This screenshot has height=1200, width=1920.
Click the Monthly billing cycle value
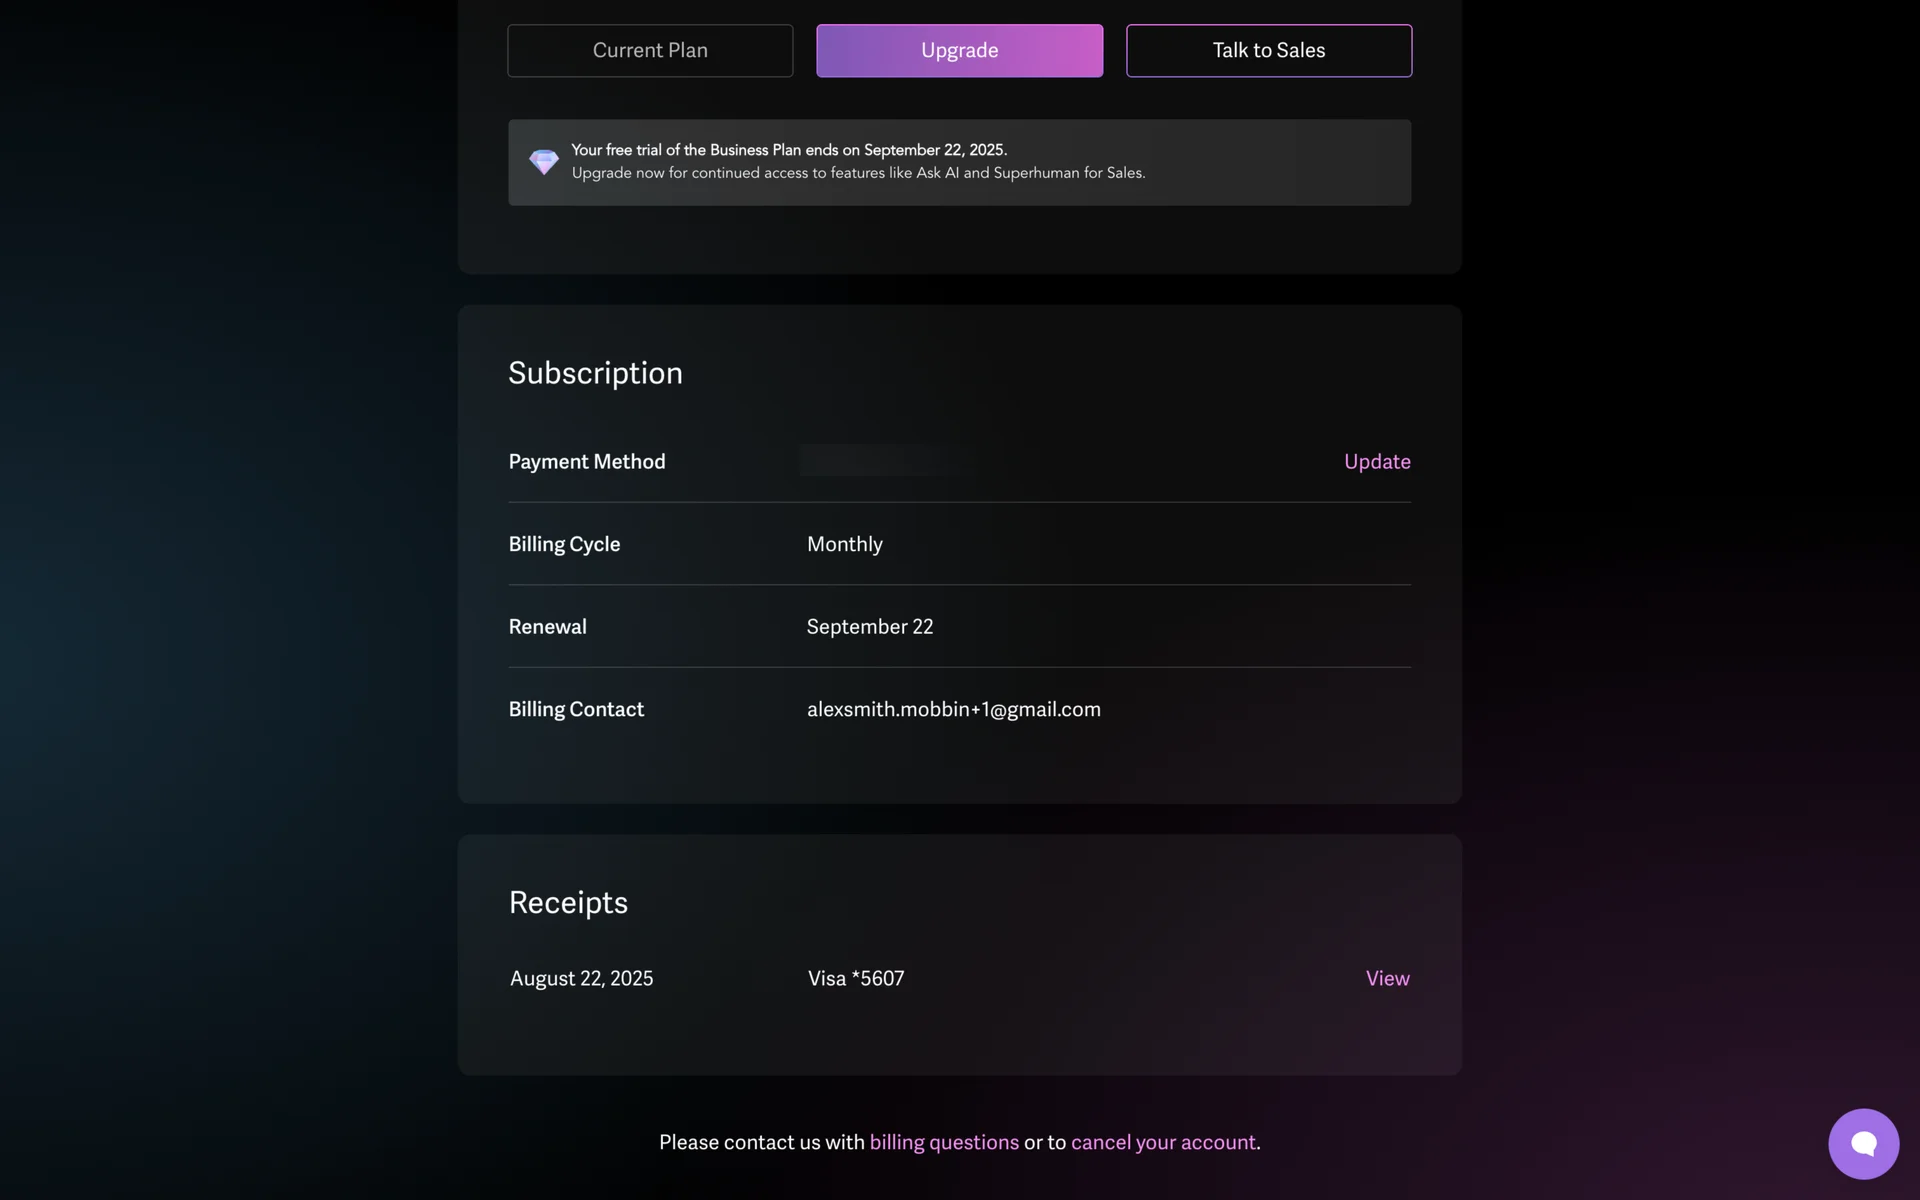click(x=844, y=544)
